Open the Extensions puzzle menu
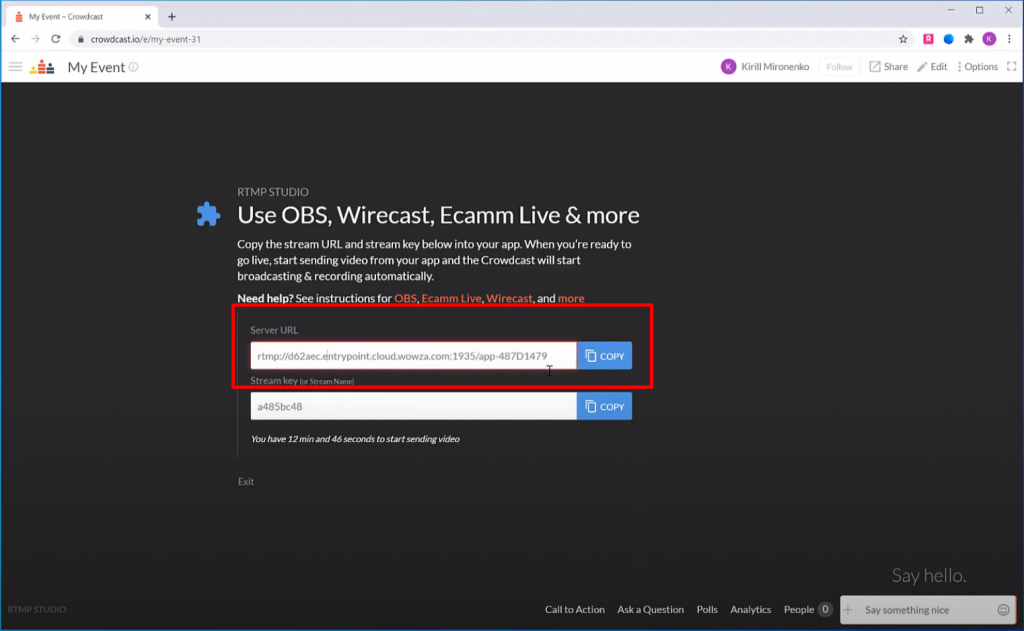The image size is (1024, 631). (968, 39)
